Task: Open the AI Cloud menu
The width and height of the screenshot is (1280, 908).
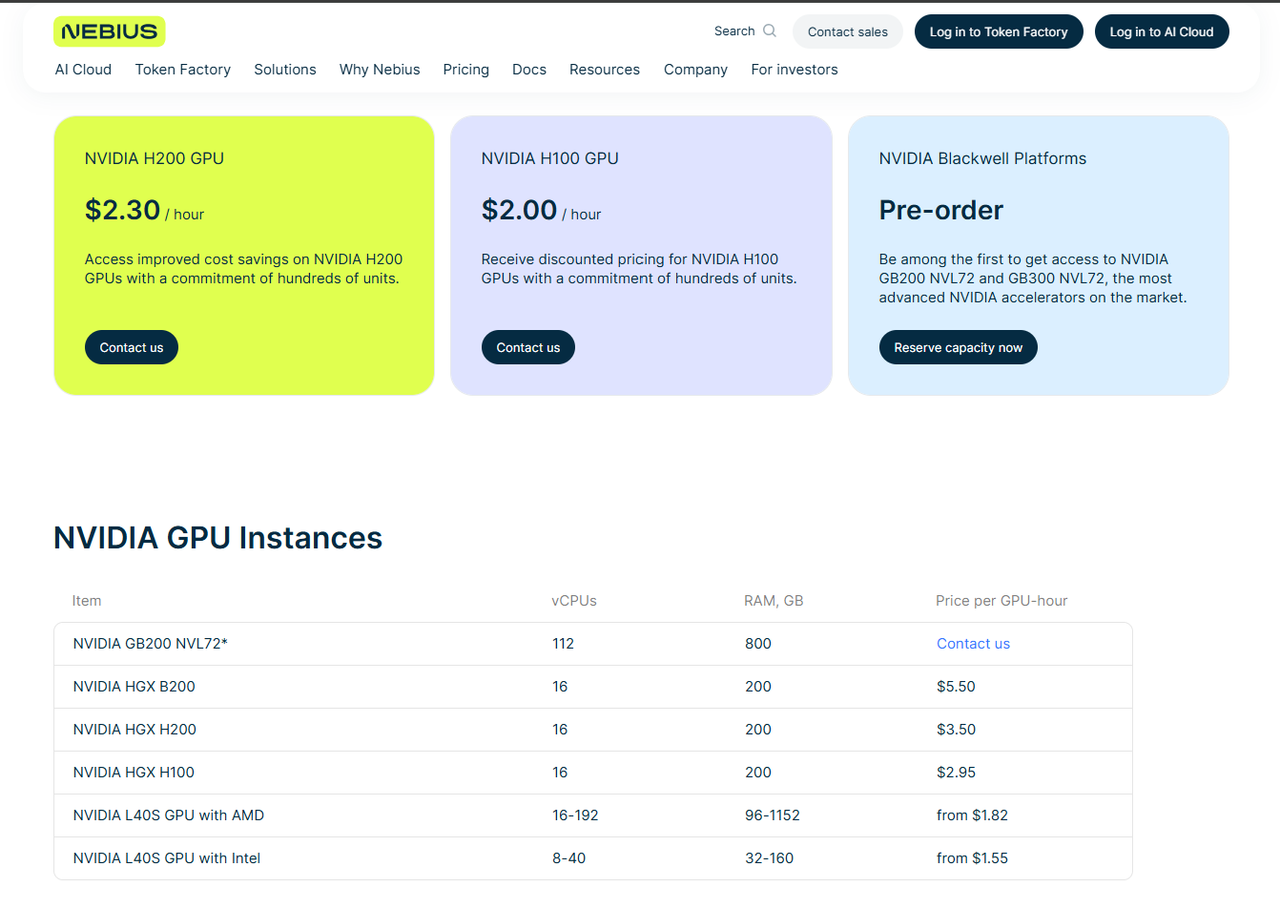Action: click(x=83, y=69)
